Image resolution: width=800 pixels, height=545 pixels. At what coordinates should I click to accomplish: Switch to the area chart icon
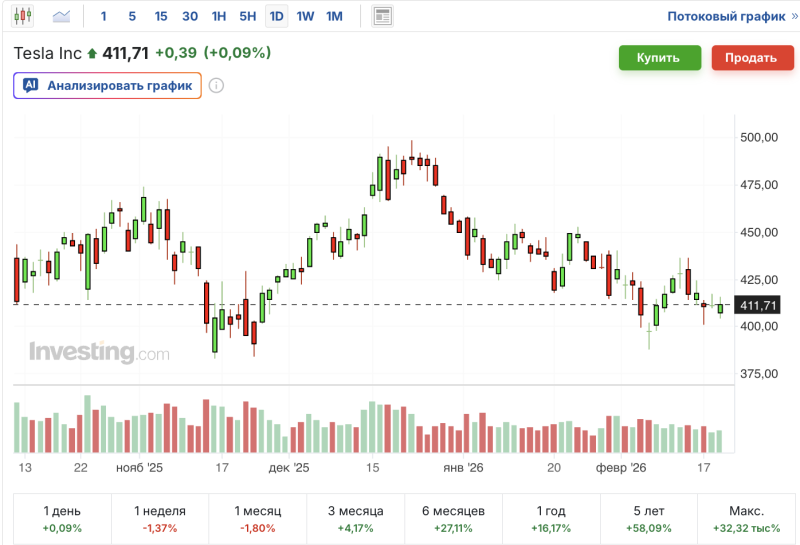point(62,16)
